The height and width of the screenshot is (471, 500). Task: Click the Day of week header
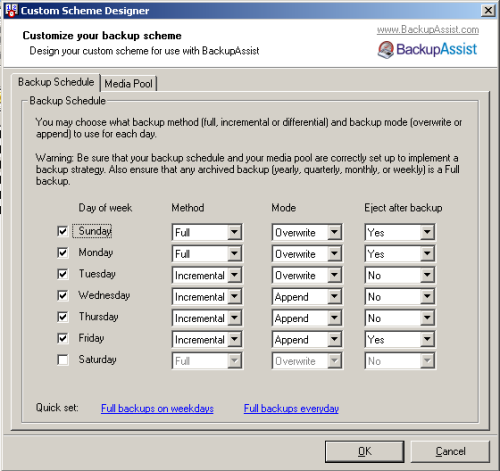pyautogui.click(x=105, y=208)
